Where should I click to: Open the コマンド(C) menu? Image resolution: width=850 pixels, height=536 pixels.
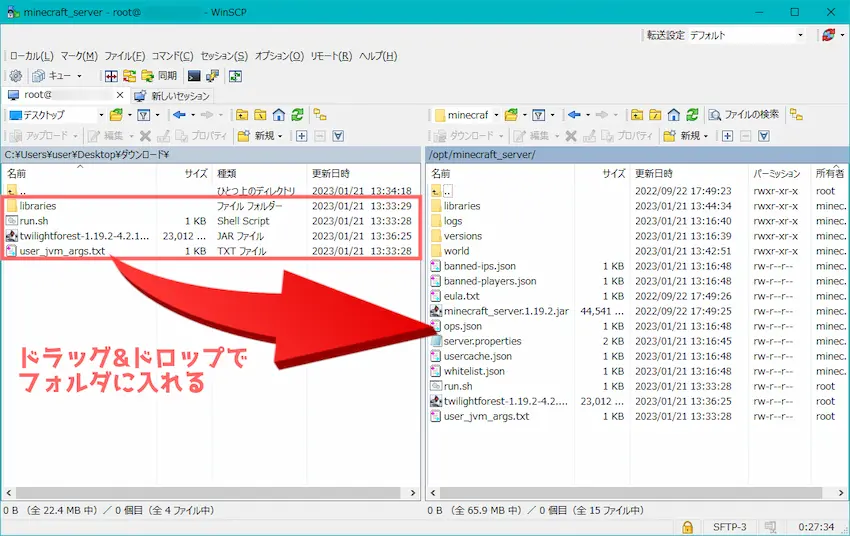[172, 56]
